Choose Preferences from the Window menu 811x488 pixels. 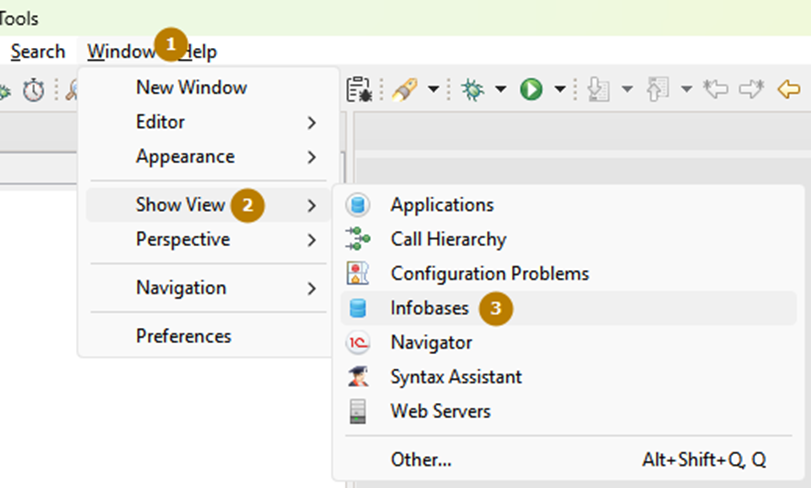(x=183, y=336)
